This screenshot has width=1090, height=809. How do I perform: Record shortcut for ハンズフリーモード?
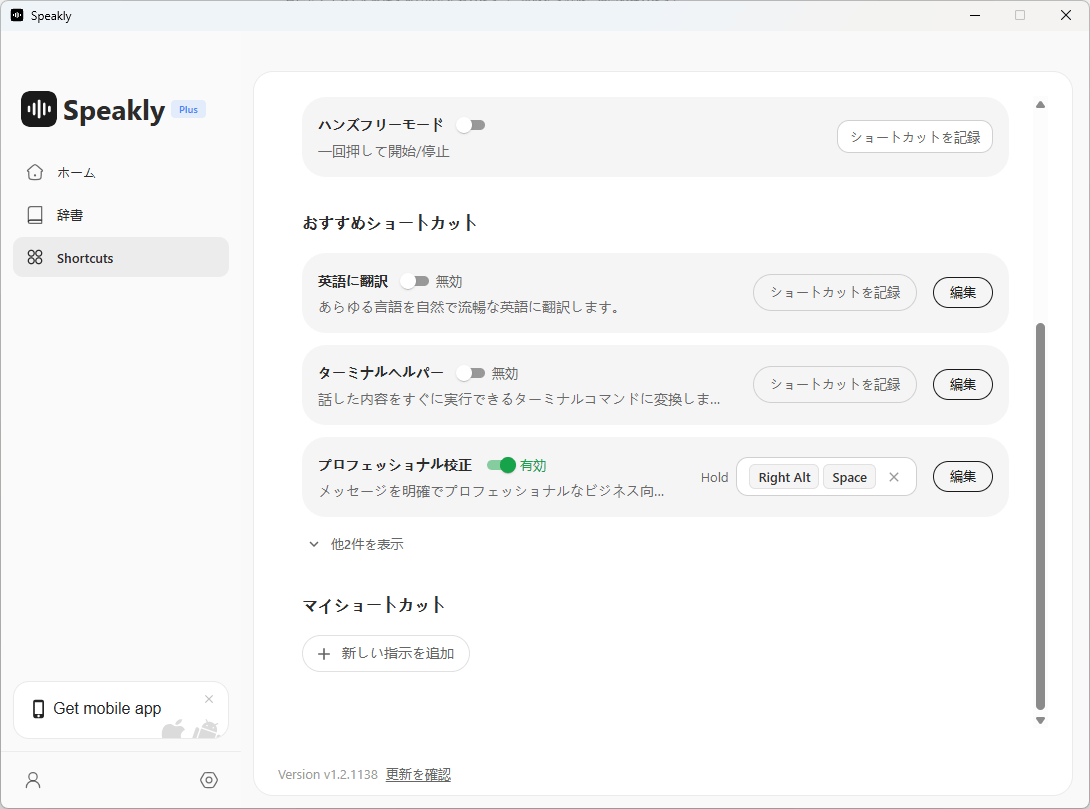(x=914, y=137)
